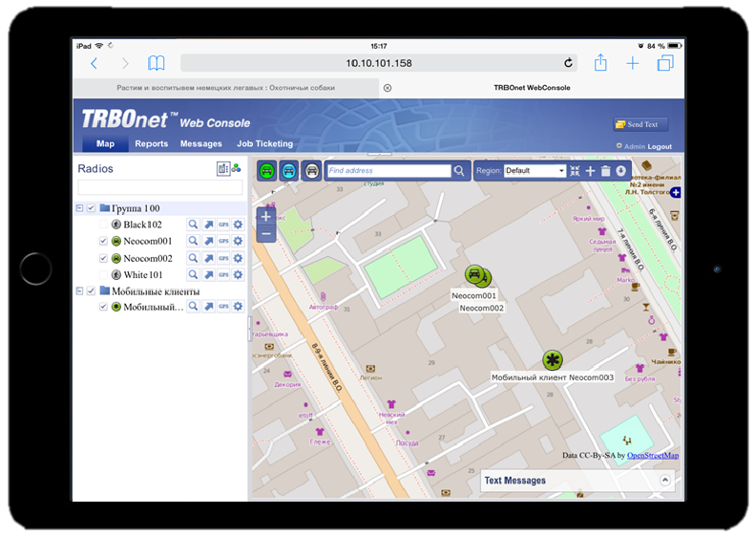This screenshot has width=755, height=537.
Task: Request GPS for White101
Action: (x=223, y=275)
